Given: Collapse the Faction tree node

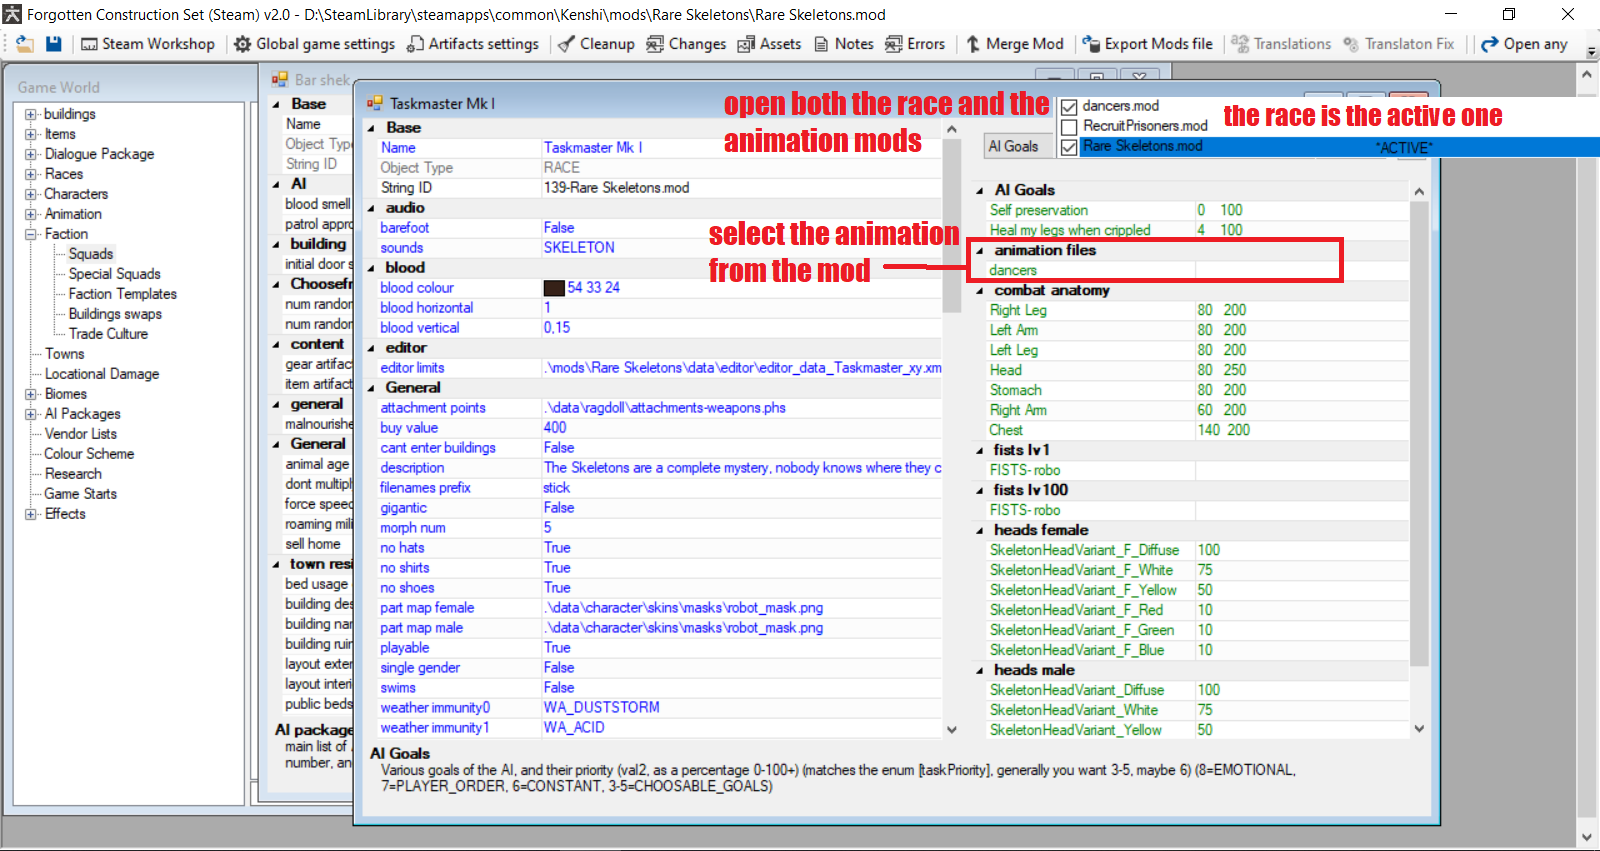Looking at the screenshot, I should 31,234.
